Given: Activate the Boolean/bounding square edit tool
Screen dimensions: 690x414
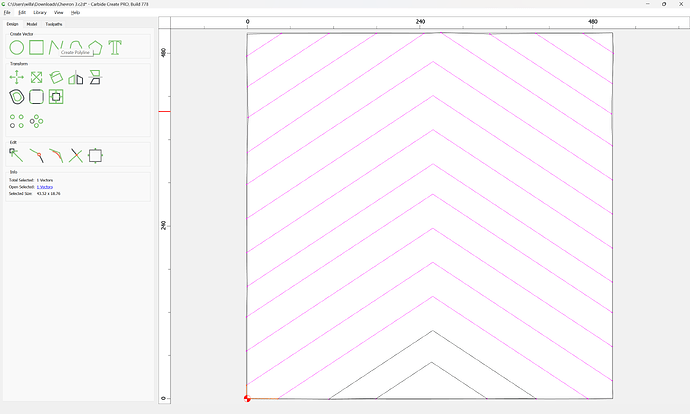Looking at the screenshot, I should [x=95, y=155].
